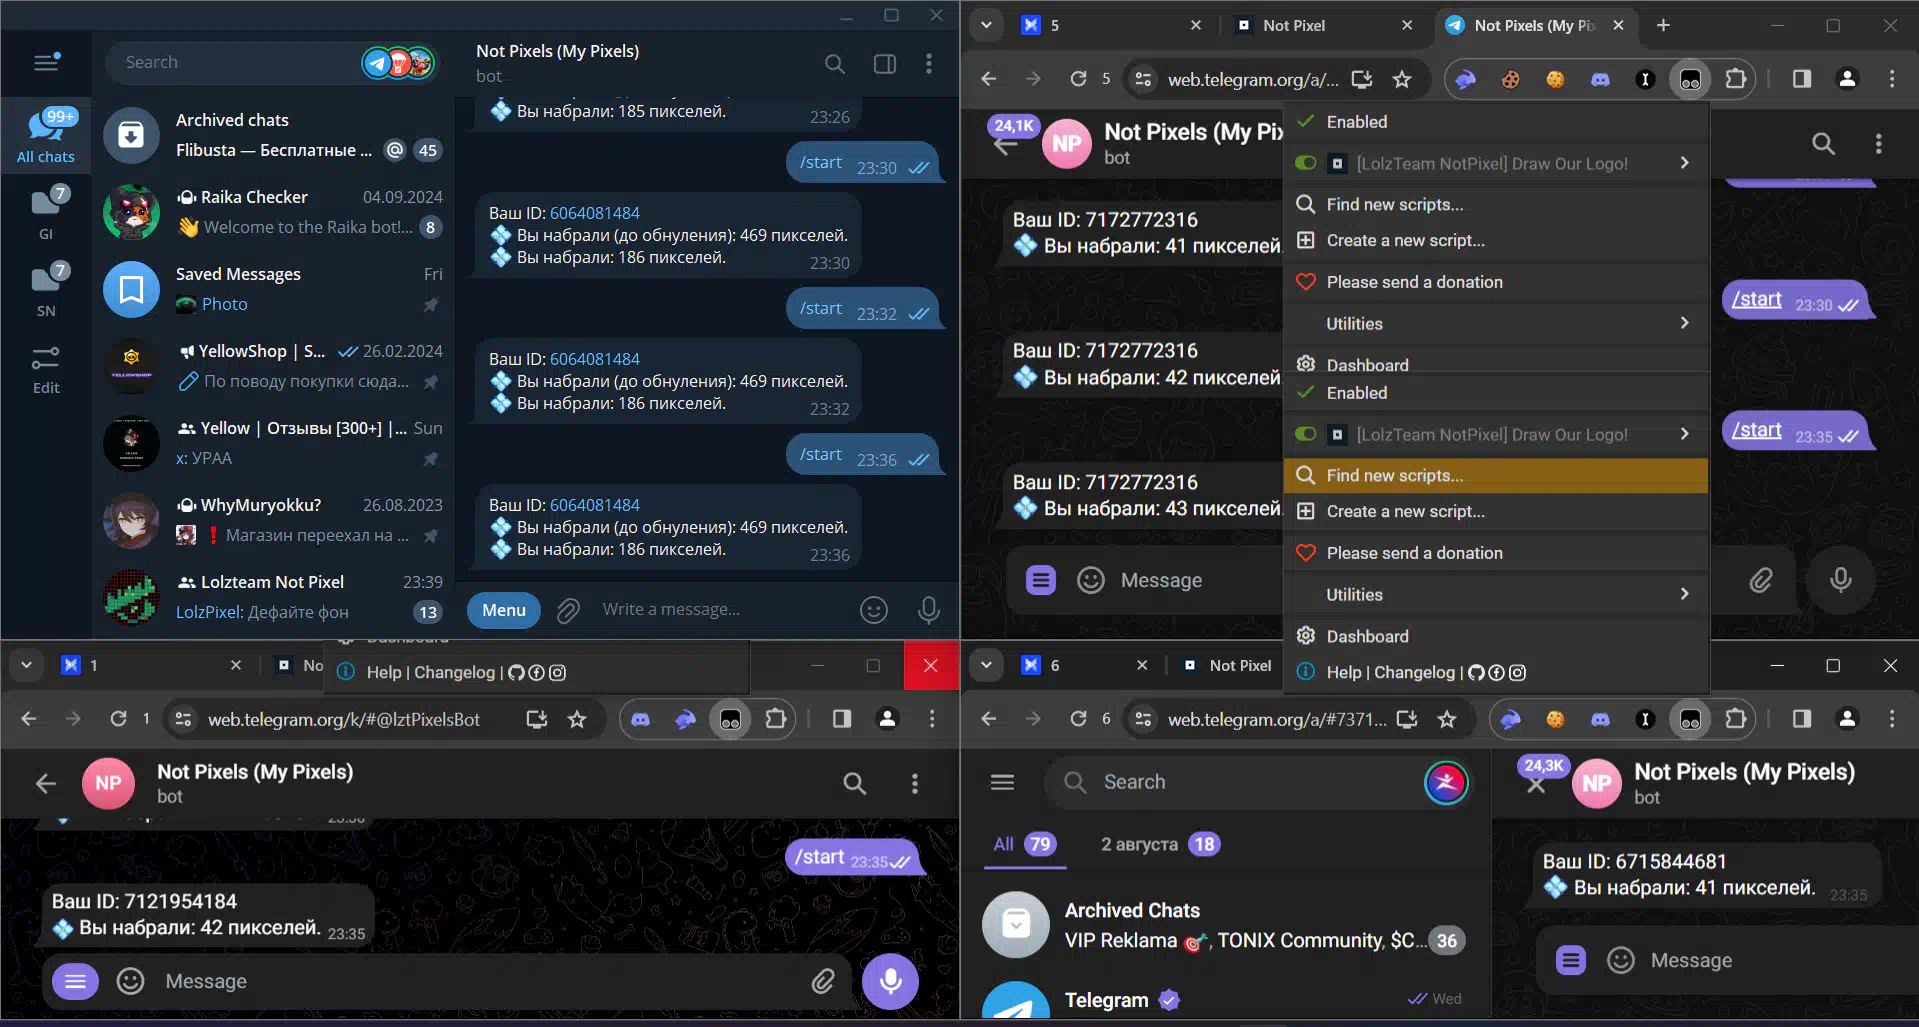
Task: Click the paperclip attach icon in Telegram Desktop
Action: (568, 610)
